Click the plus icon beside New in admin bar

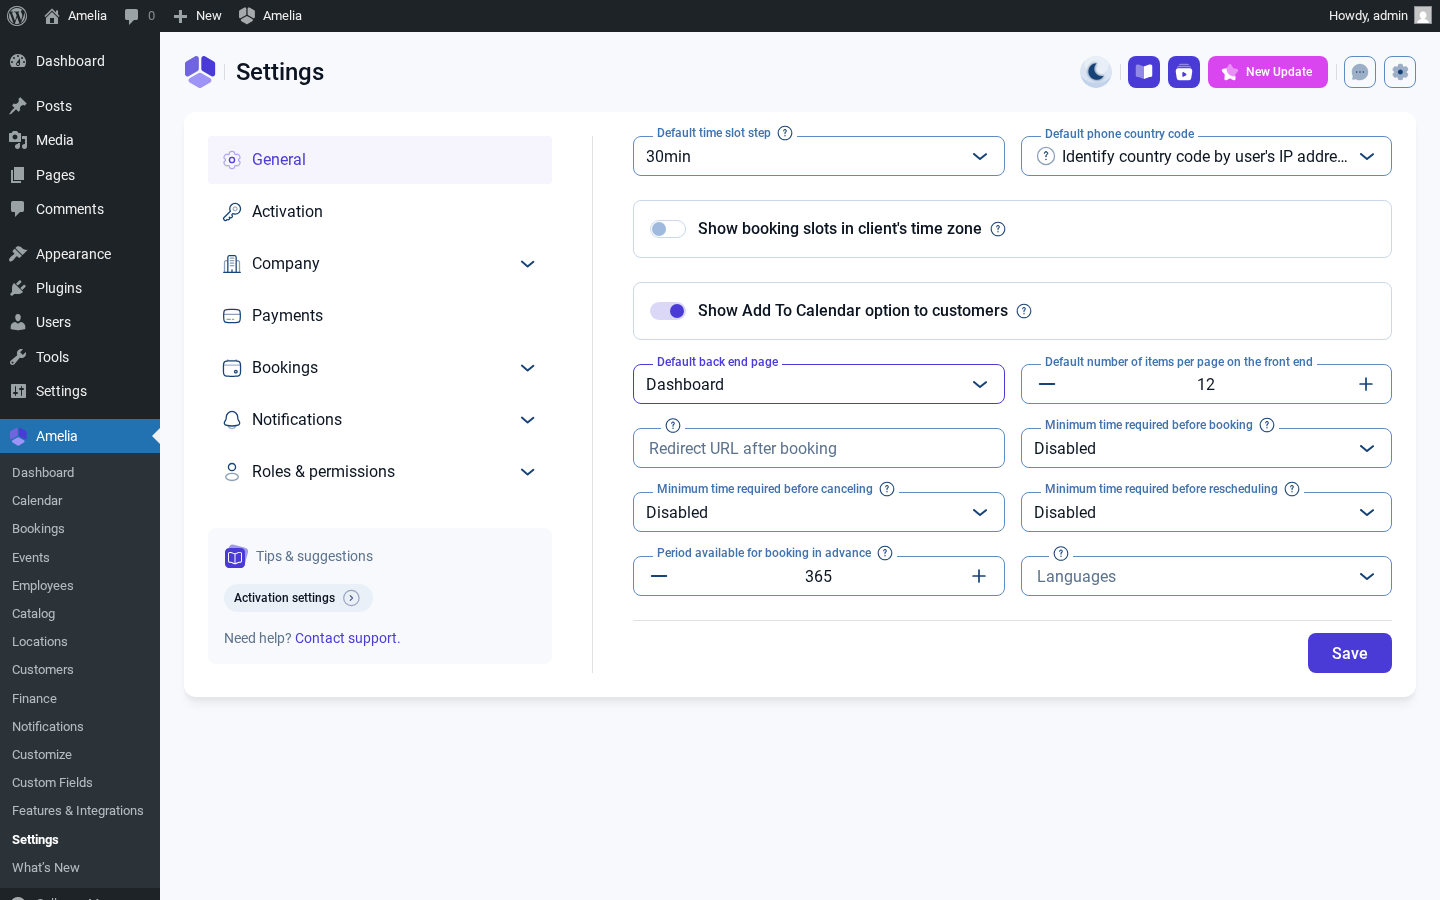click(180, 16)
